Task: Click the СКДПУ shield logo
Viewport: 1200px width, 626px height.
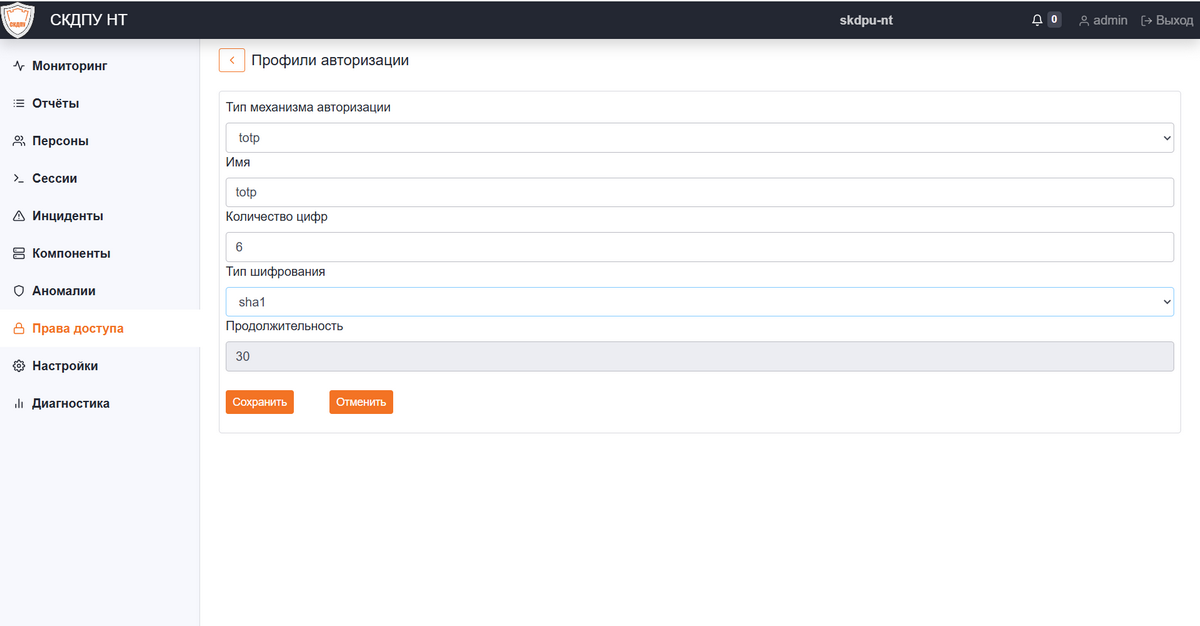Action: pos(18,20)
